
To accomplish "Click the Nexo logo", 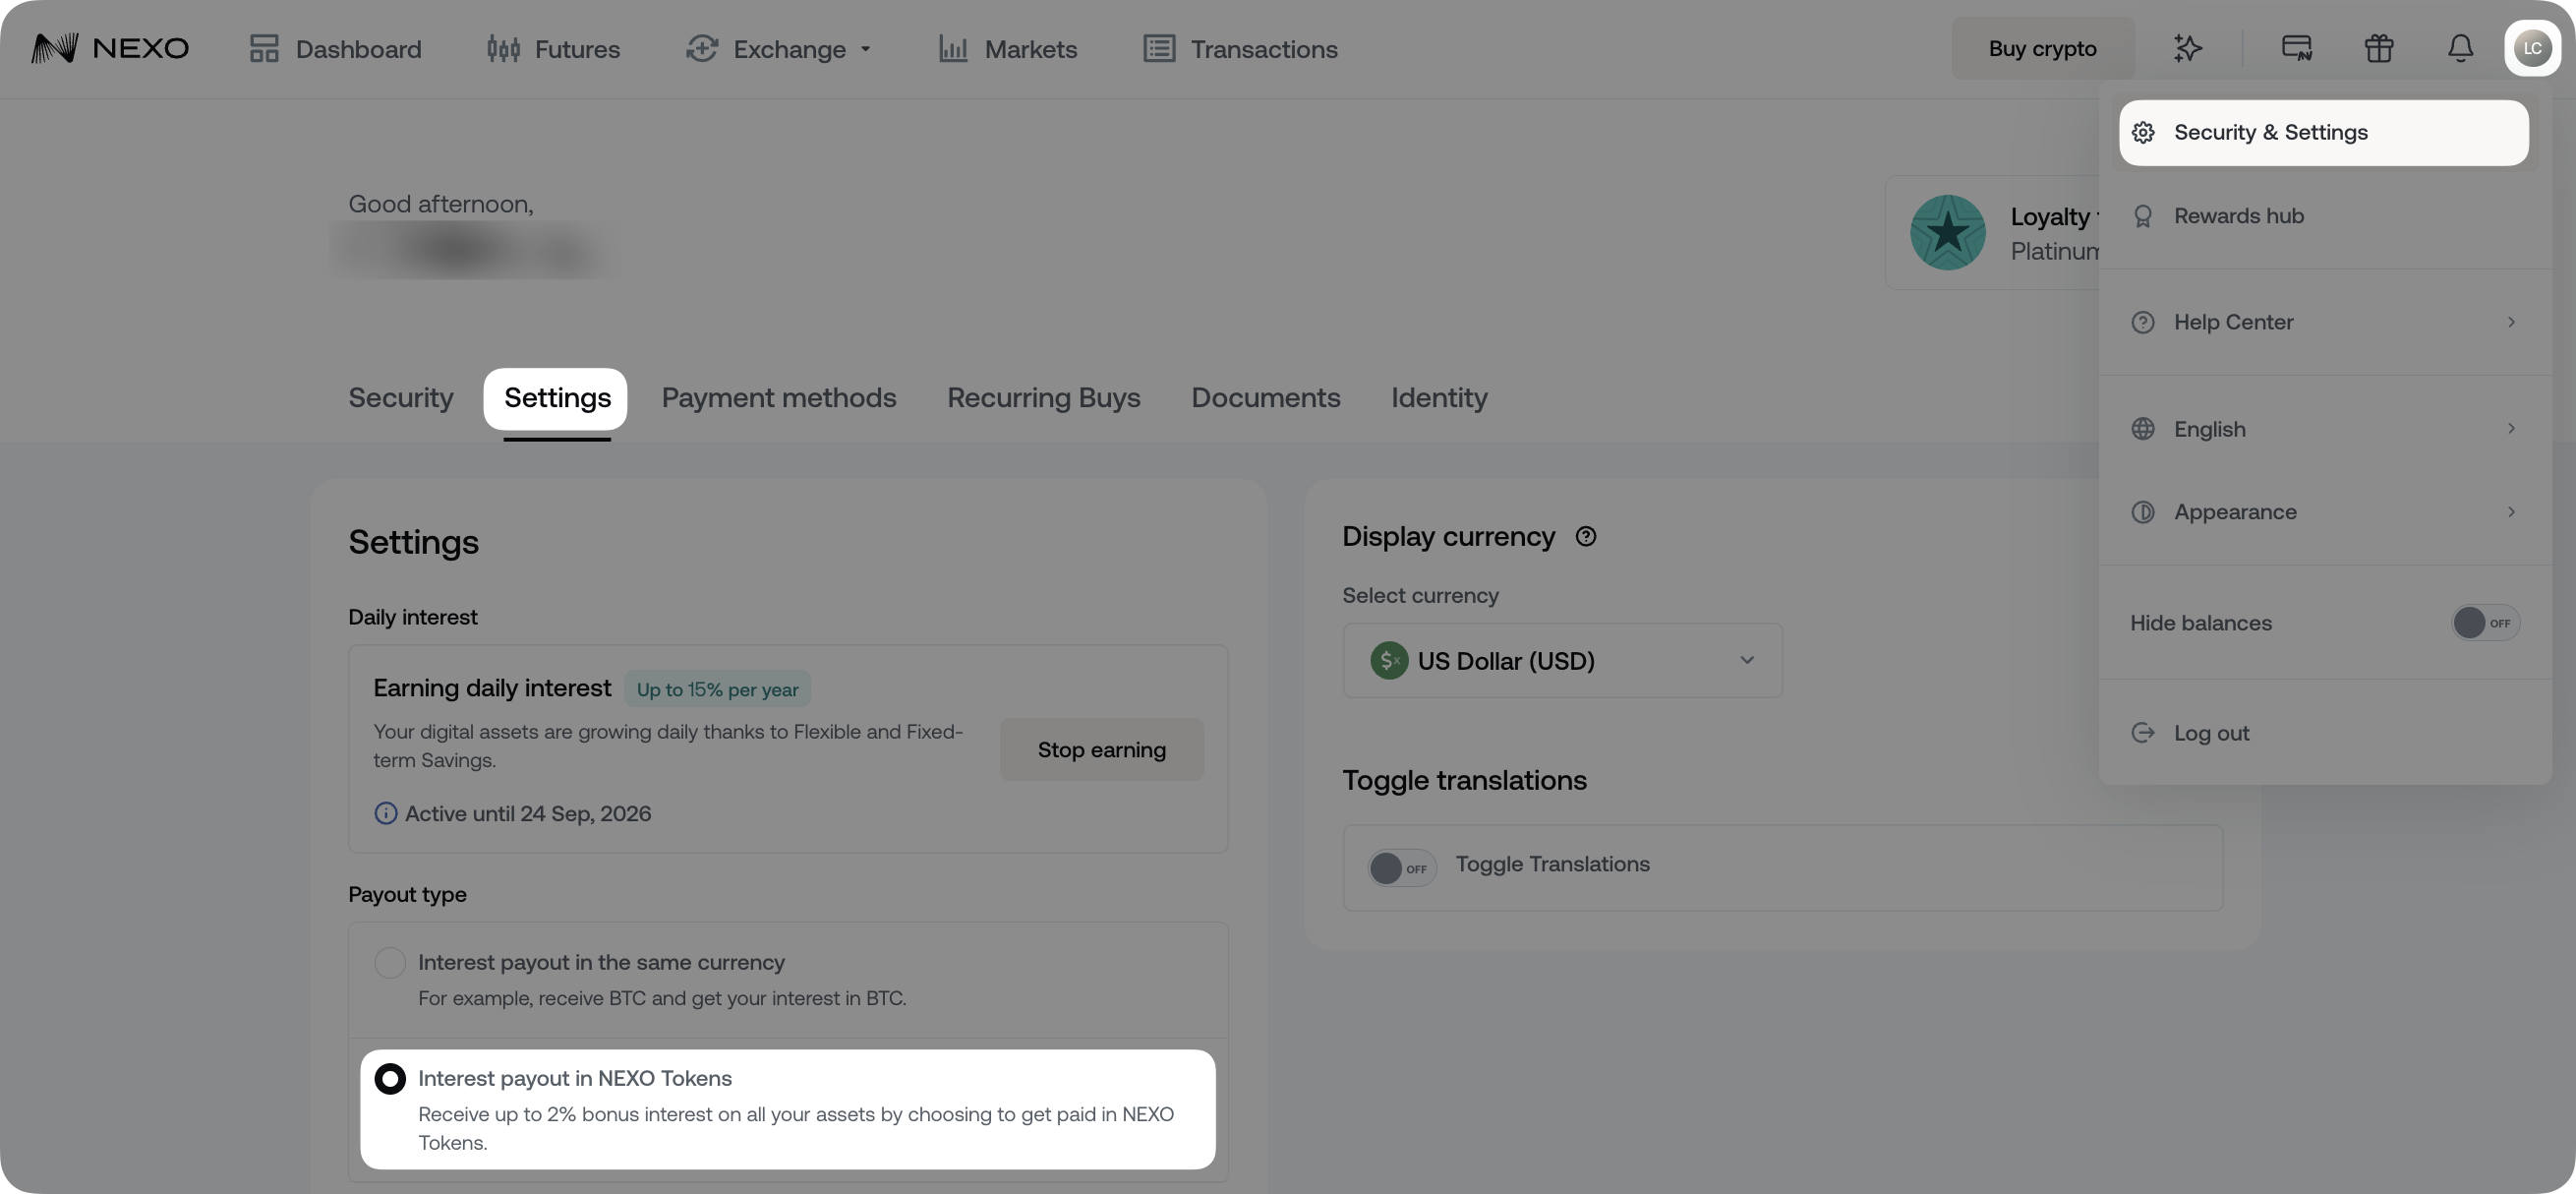I will click(110, 47).
